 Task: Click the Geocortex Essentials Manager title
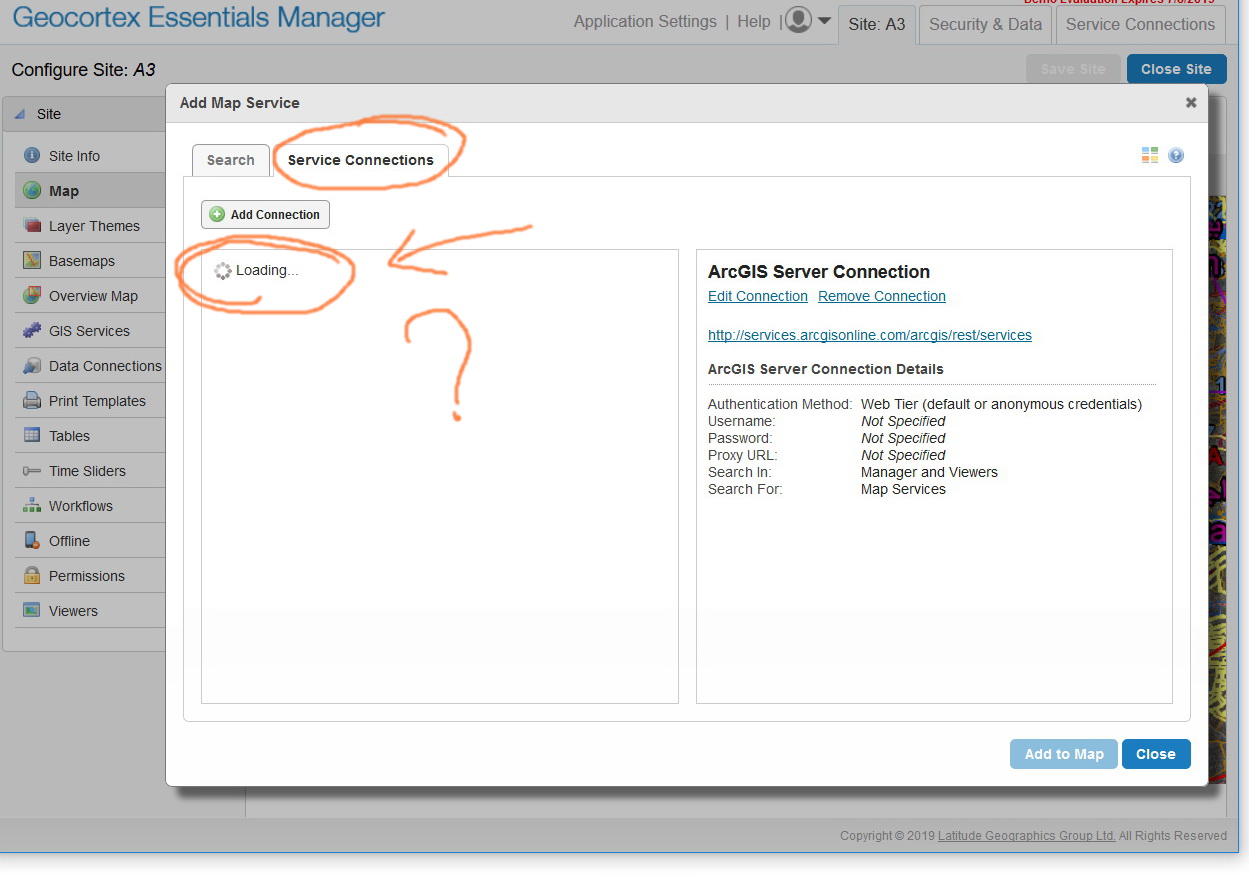point(198,17)
